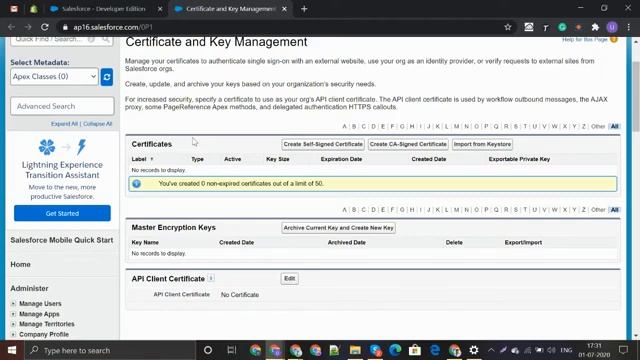This screenshot has width=640, height=360.
Task: Open Cortana circle icon on taskbar
Action: (x=208, y=350)
